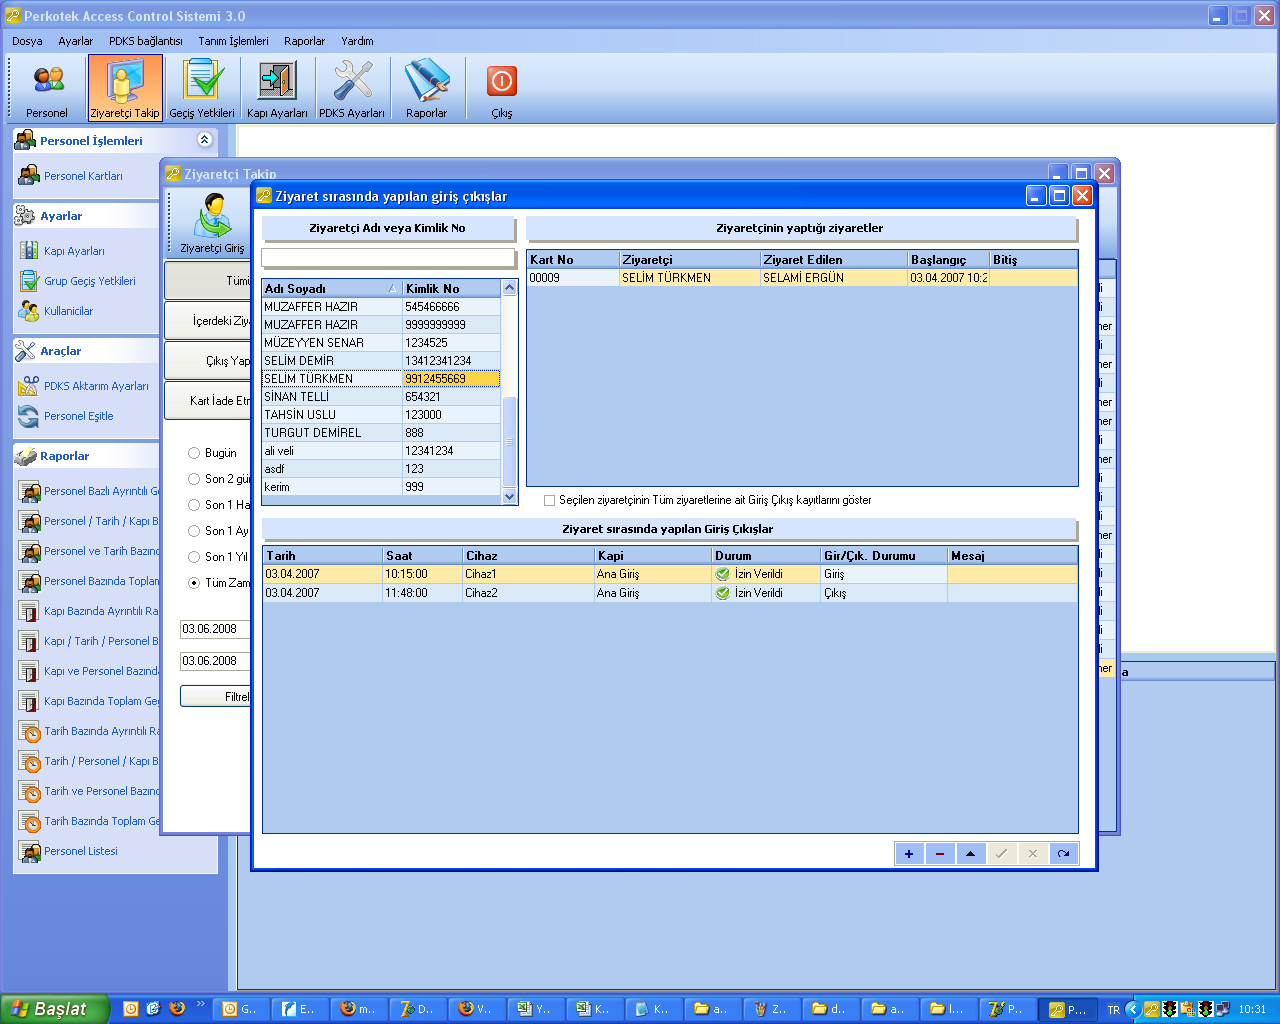Select the Tüm Zamanlar radio option
Screen dimensions: 1280x1024
[194, 583]
